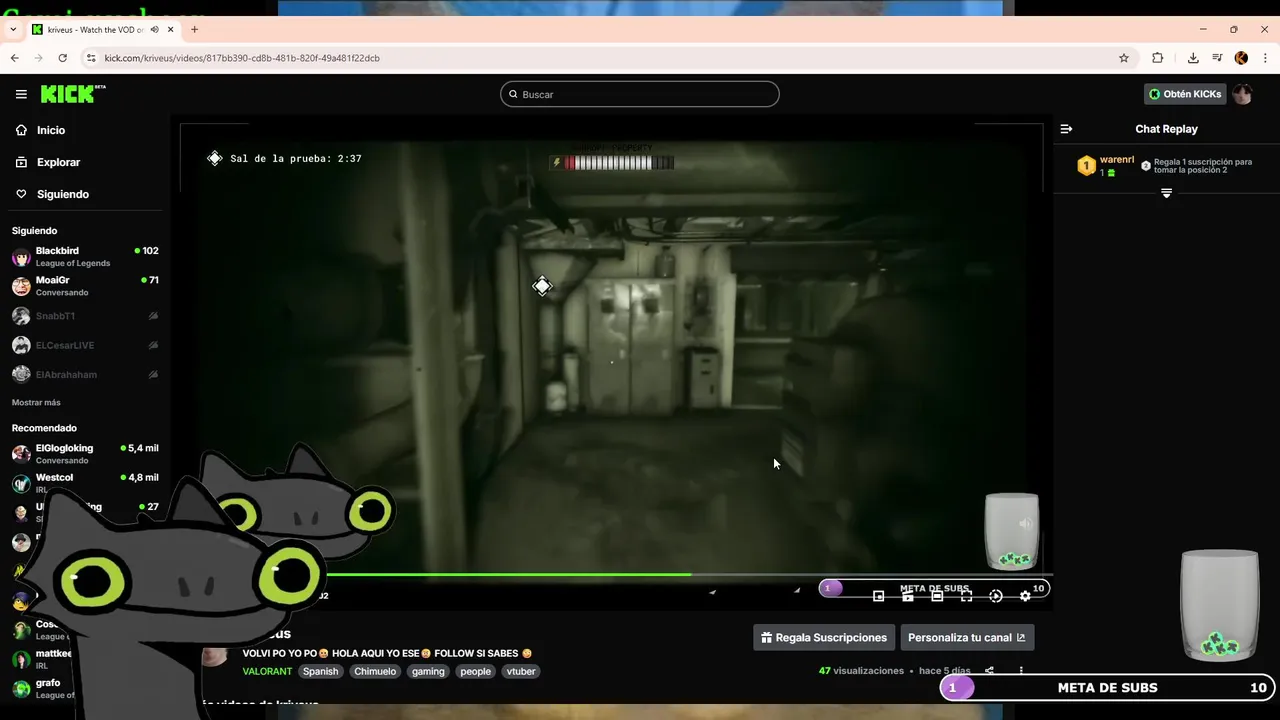Focus the Buscar search field
The width and height of the screenshot is (1280, 720).
[640, 94]
